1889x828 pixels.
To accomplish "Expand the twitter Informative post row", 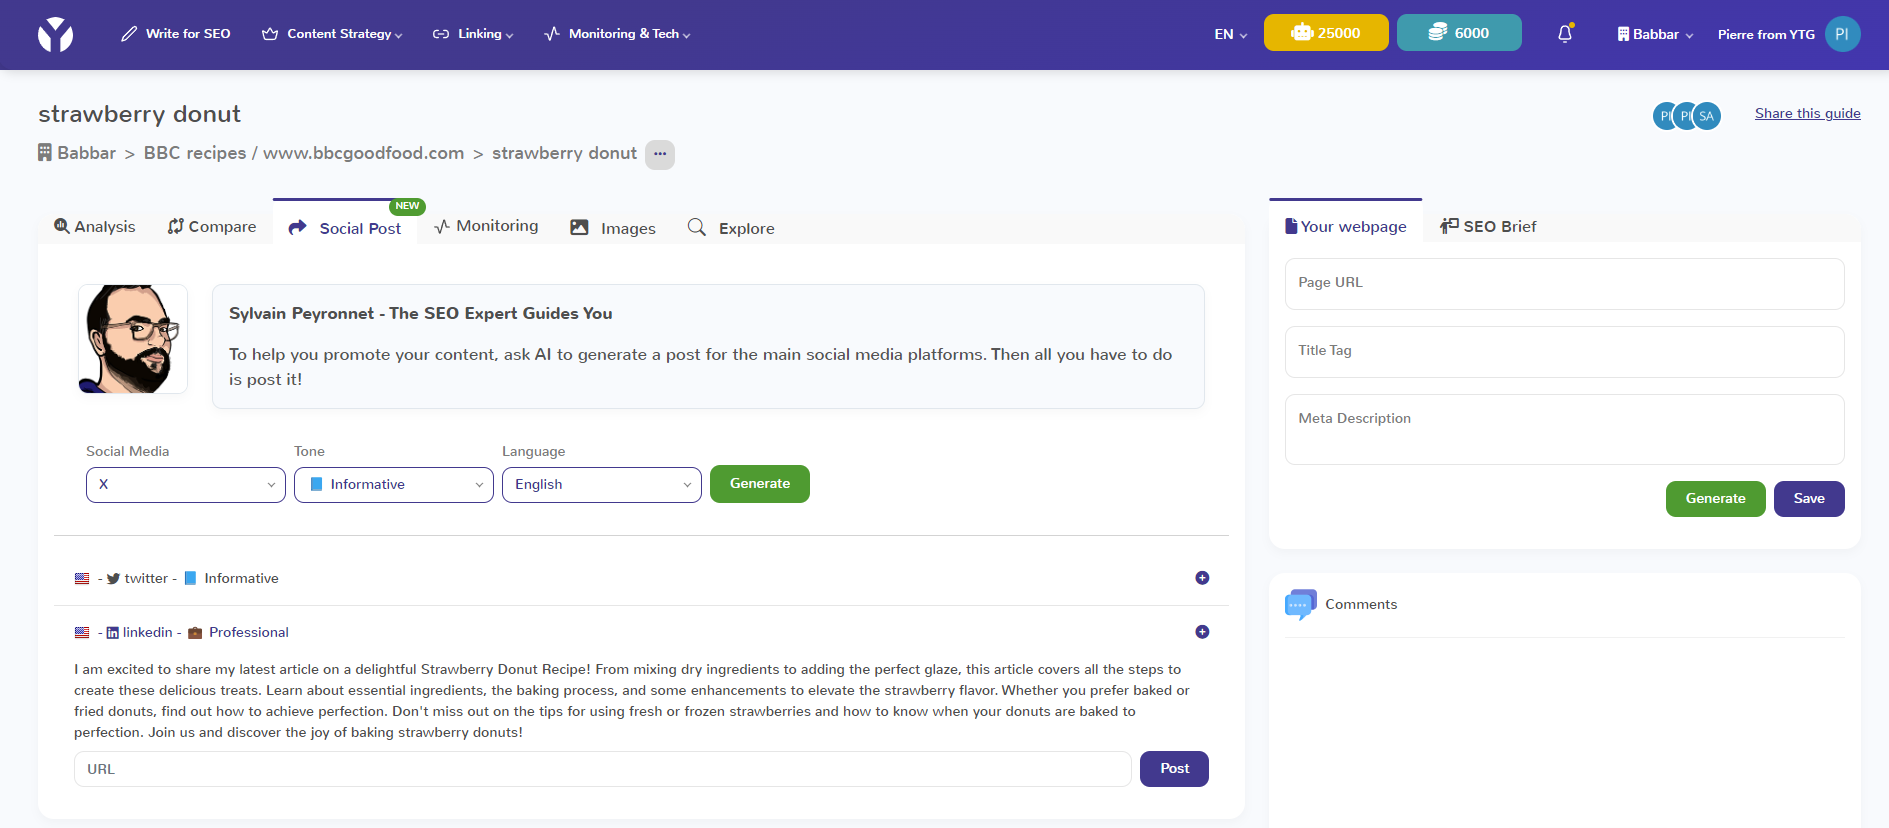I will pyautogui.click(x=1202, y=578).
